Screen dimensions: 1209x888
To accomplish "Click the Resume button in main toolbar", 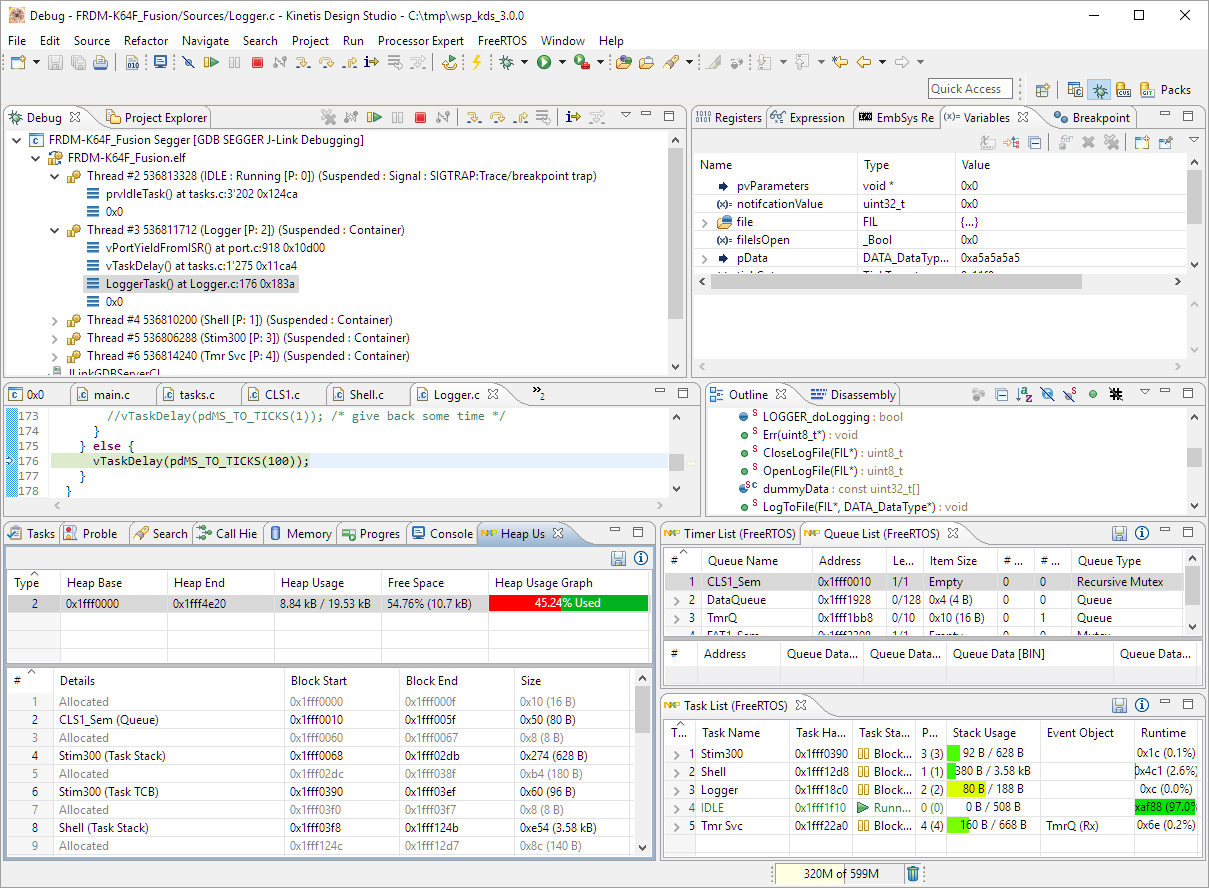I will click(x=210, y=63).
